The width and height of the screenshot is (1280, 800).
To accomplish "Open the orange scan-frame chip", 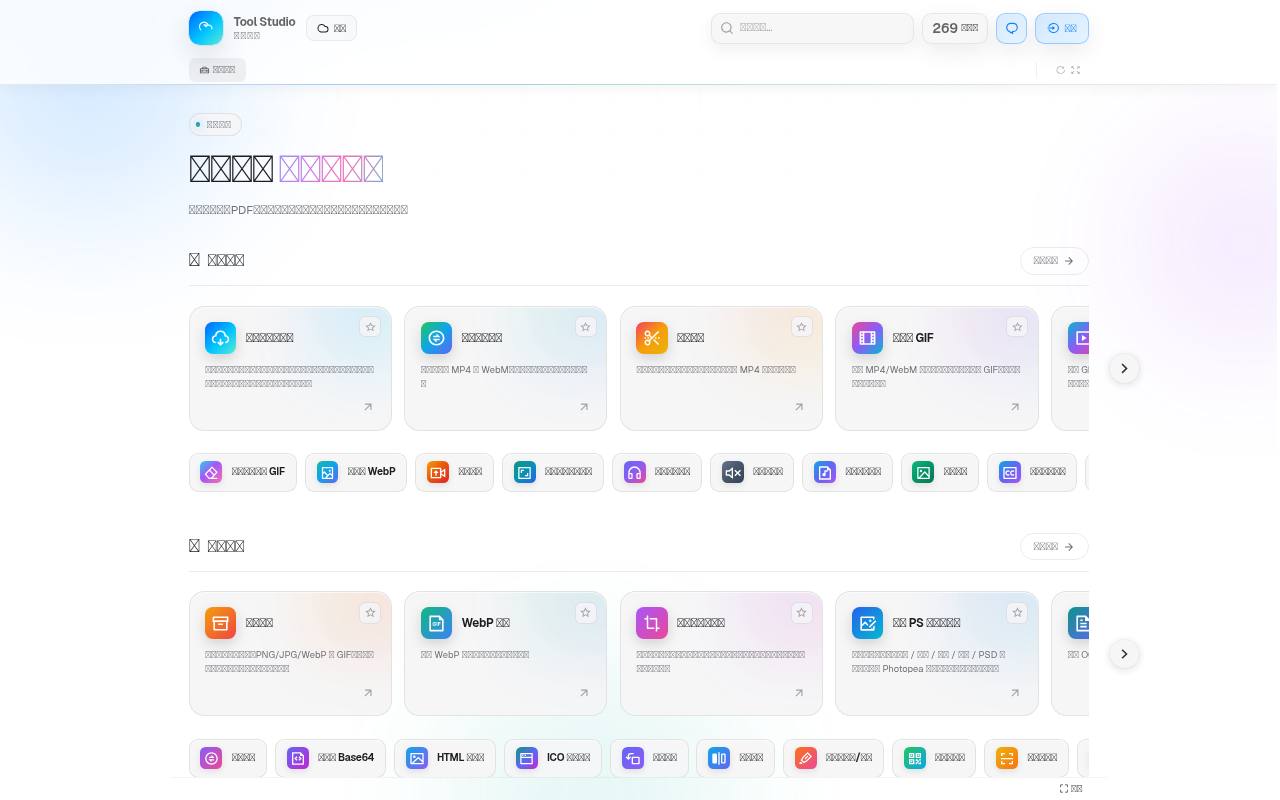I will [x=1026, y=758].
